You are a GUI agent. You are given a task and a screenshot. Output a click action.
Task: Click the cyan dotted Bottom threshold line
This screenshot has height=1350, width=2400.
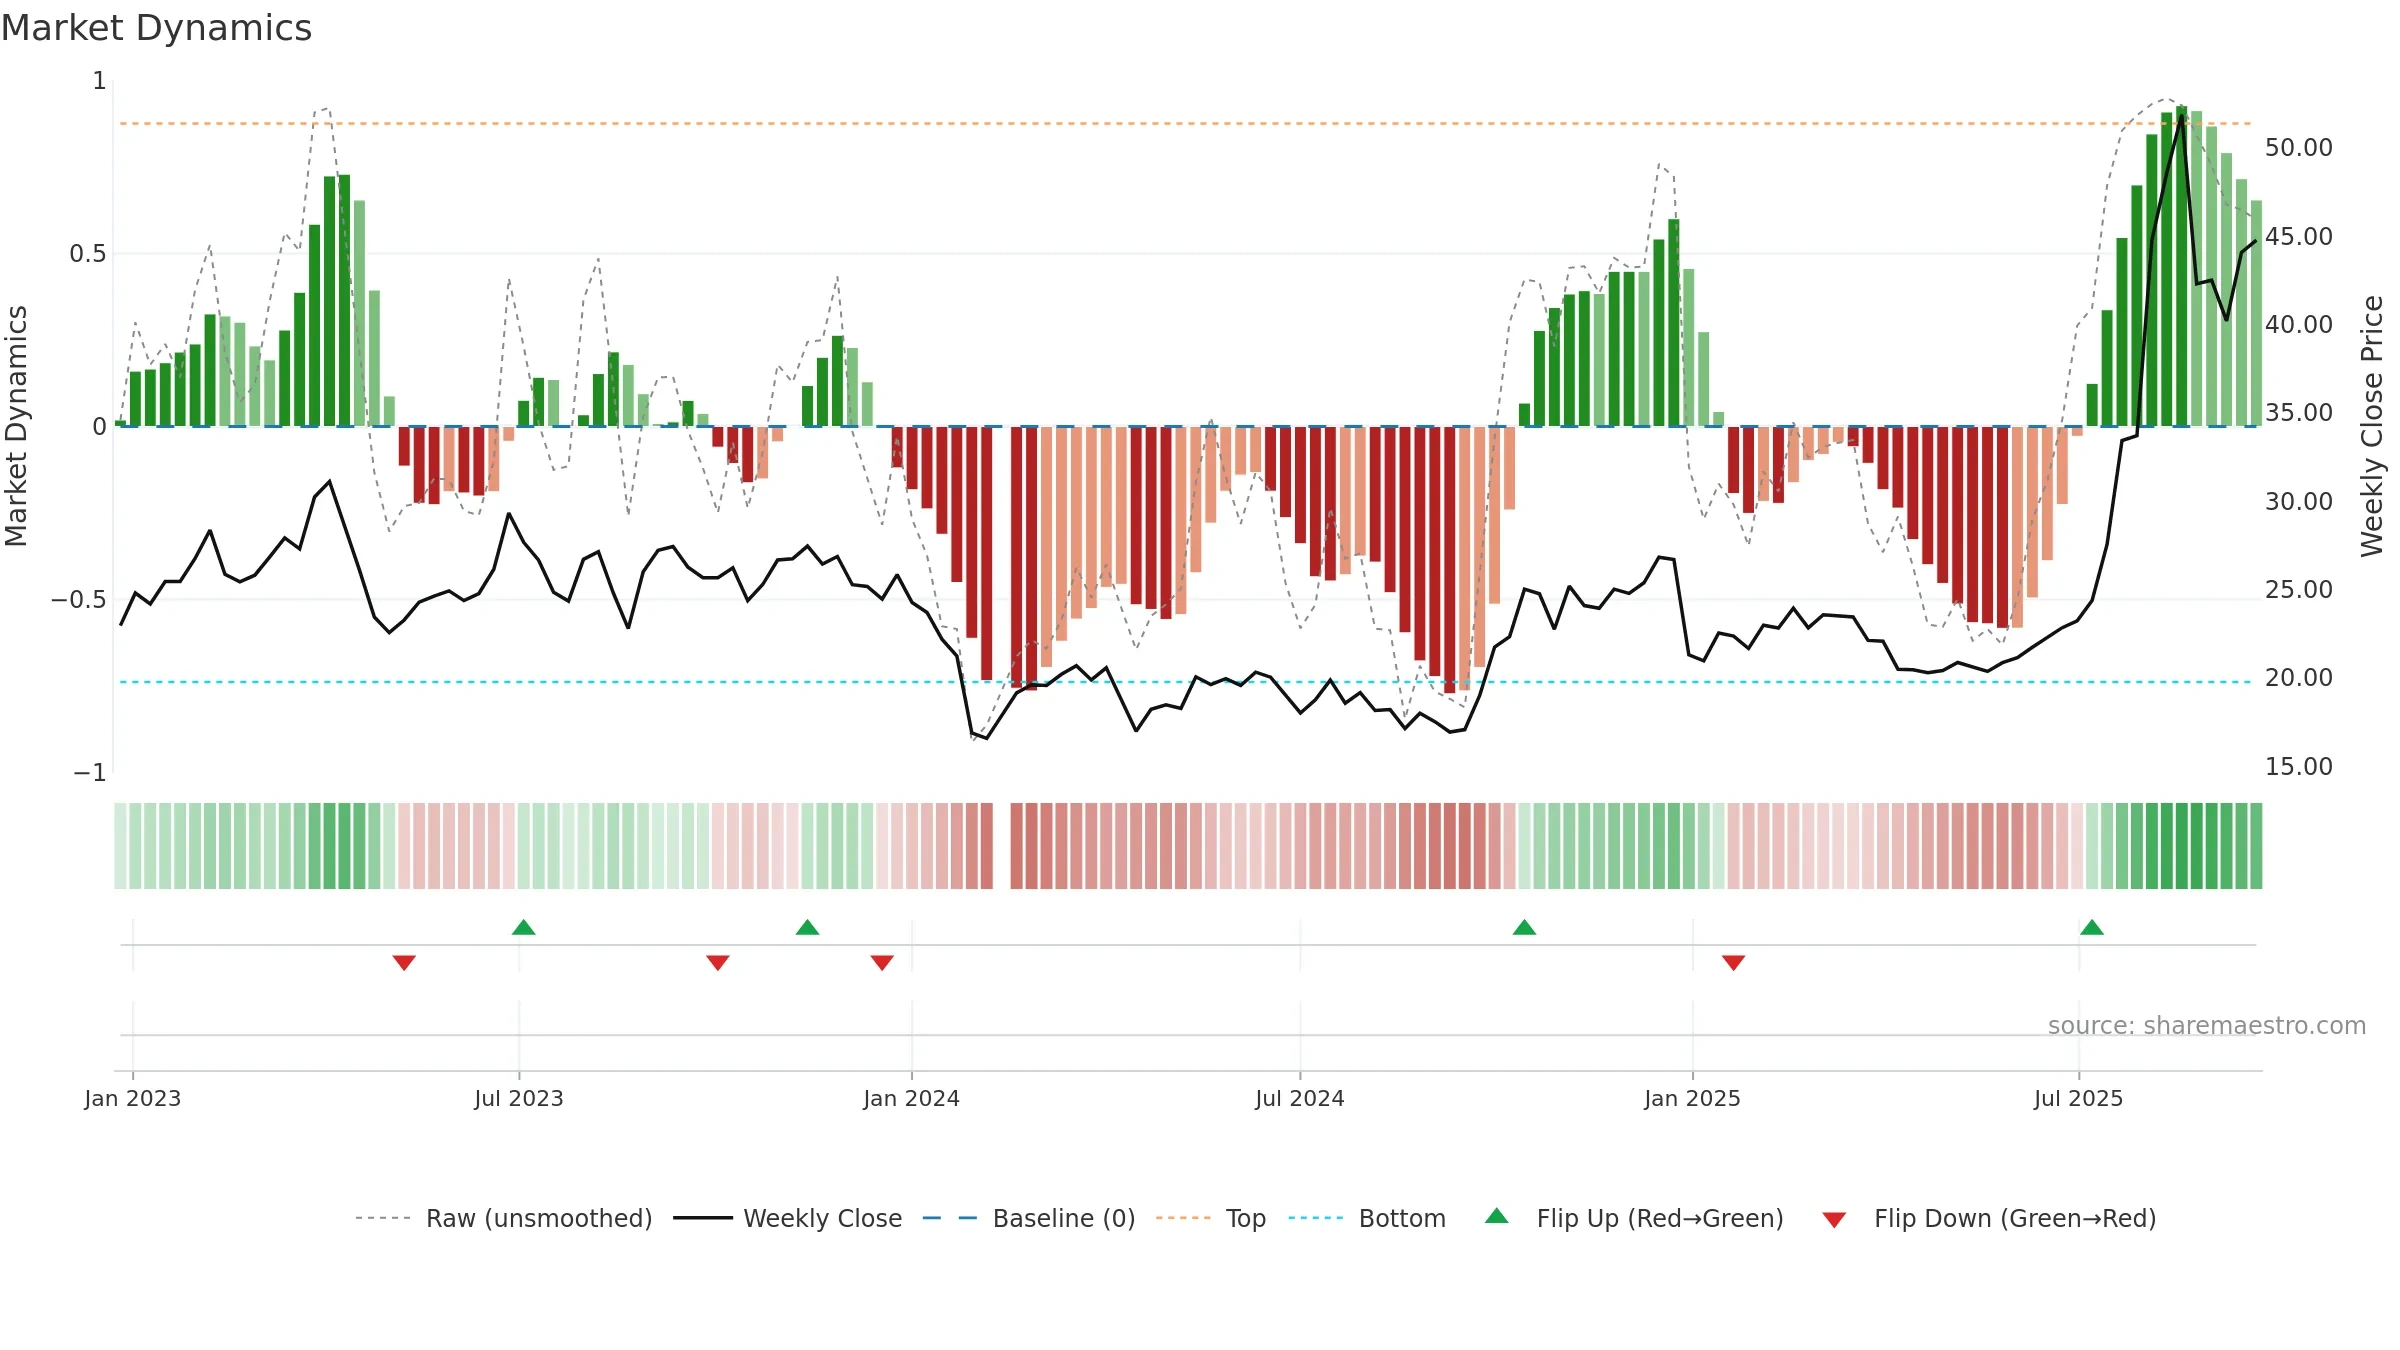coord(1186,682)
